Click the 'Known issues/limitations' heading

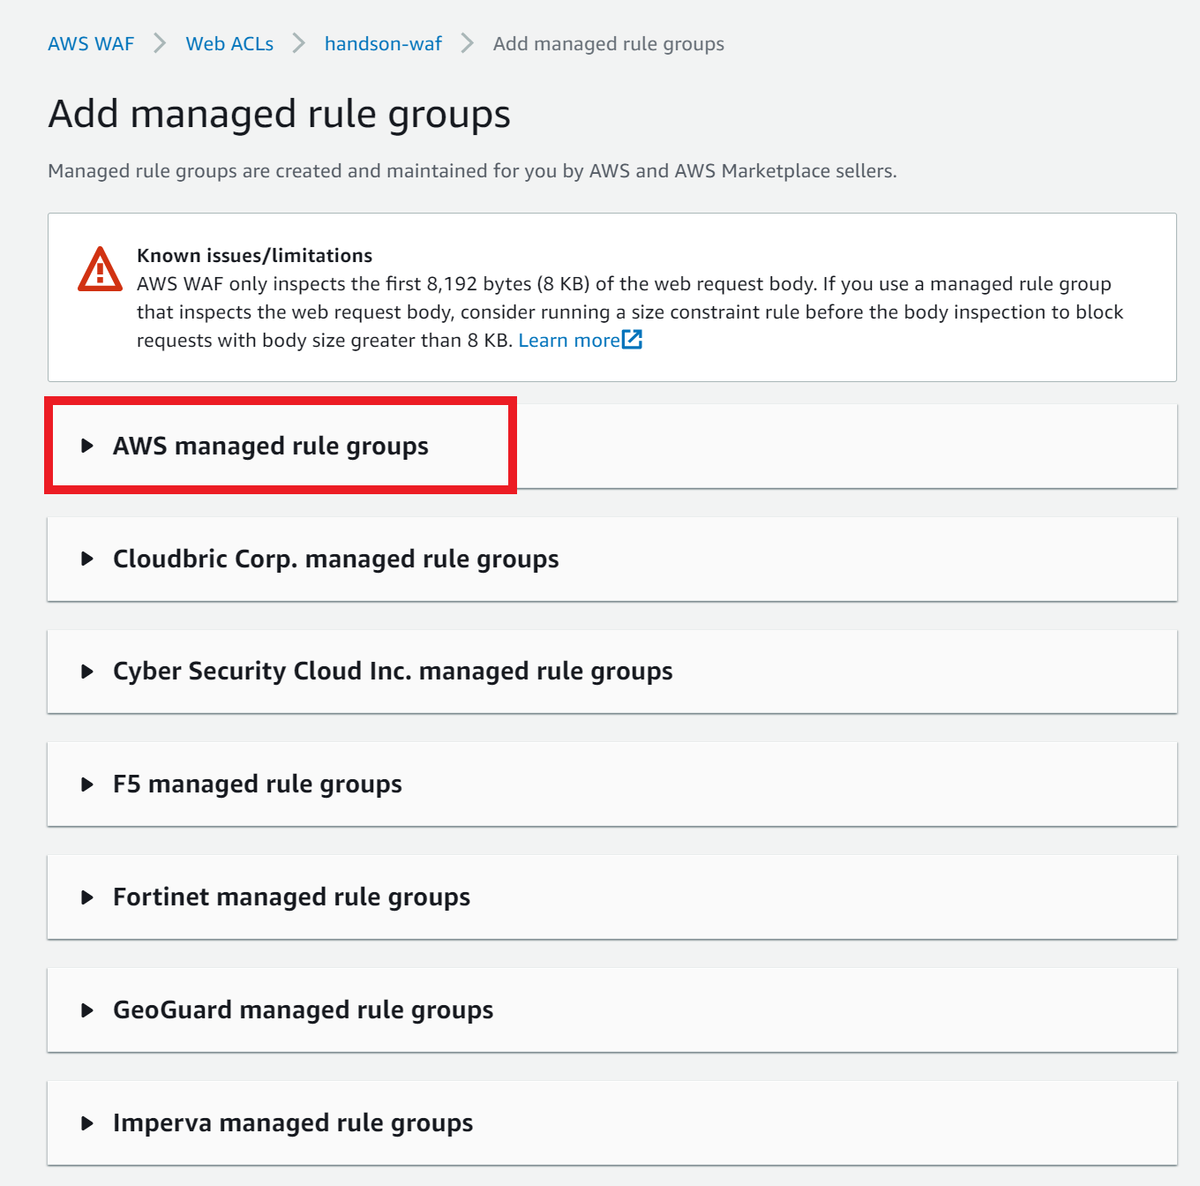pos(255,255)
